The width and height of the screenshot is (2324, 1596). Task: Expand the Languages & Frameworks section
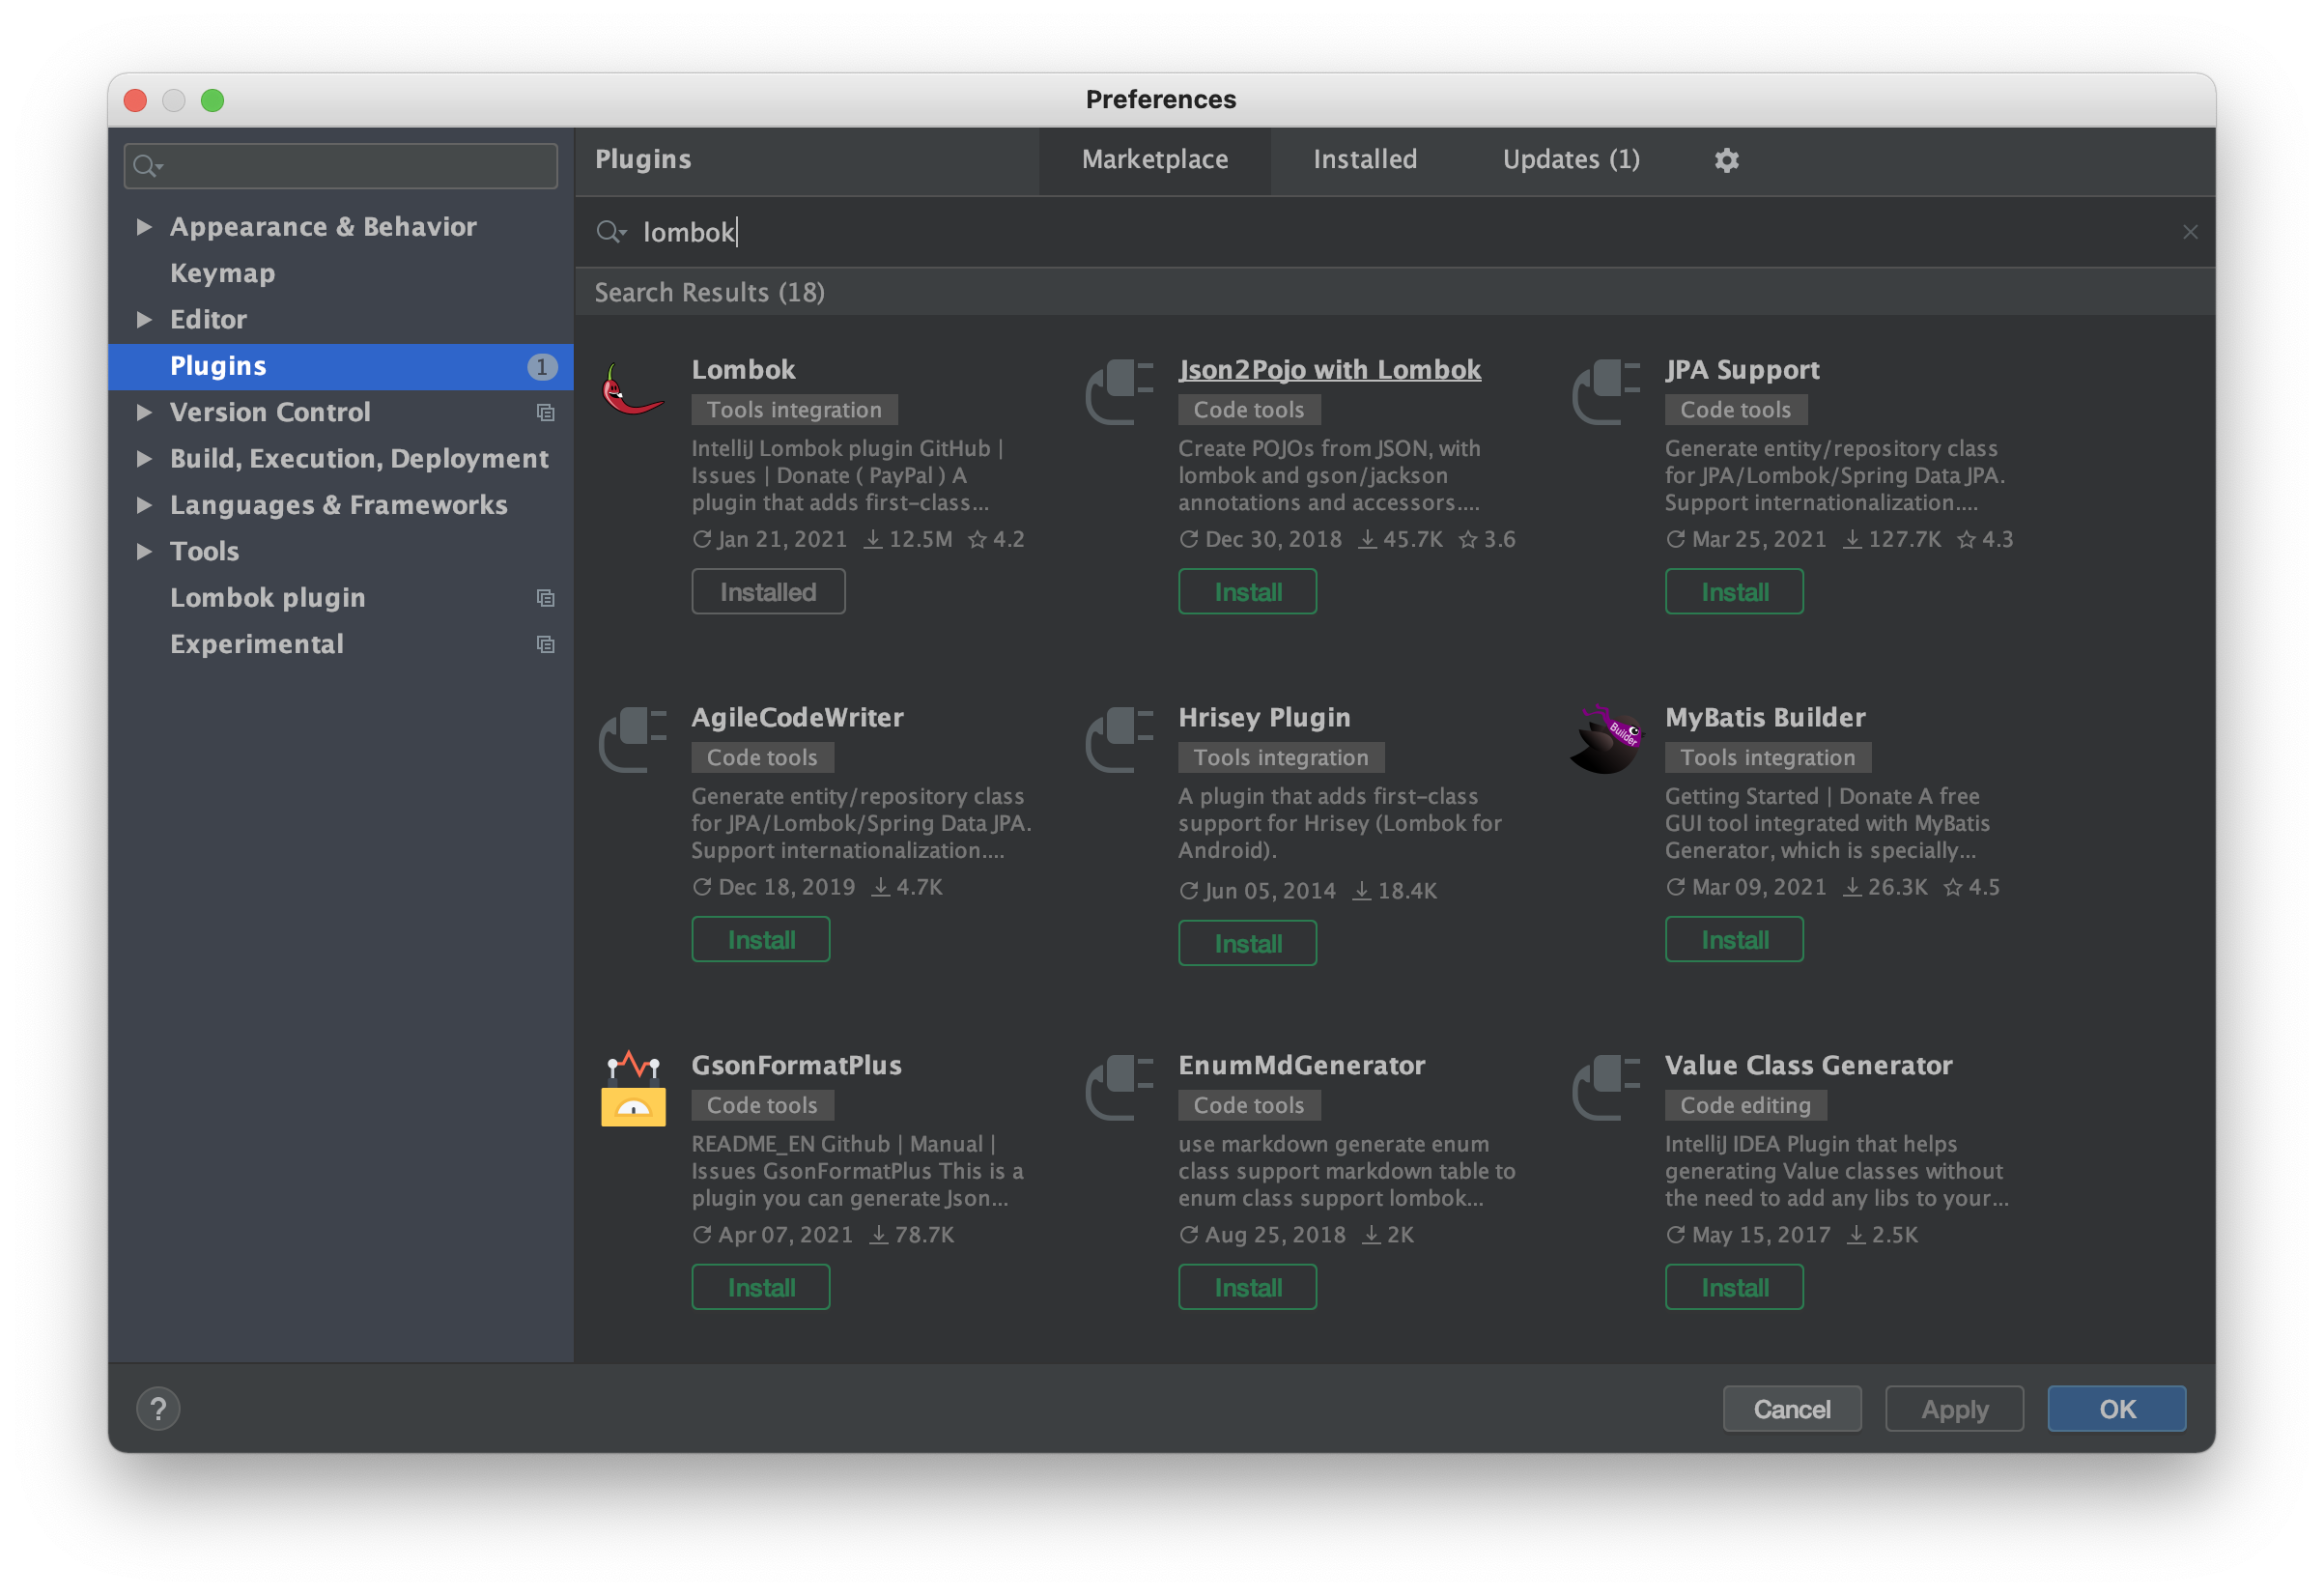tap(144, 505)
